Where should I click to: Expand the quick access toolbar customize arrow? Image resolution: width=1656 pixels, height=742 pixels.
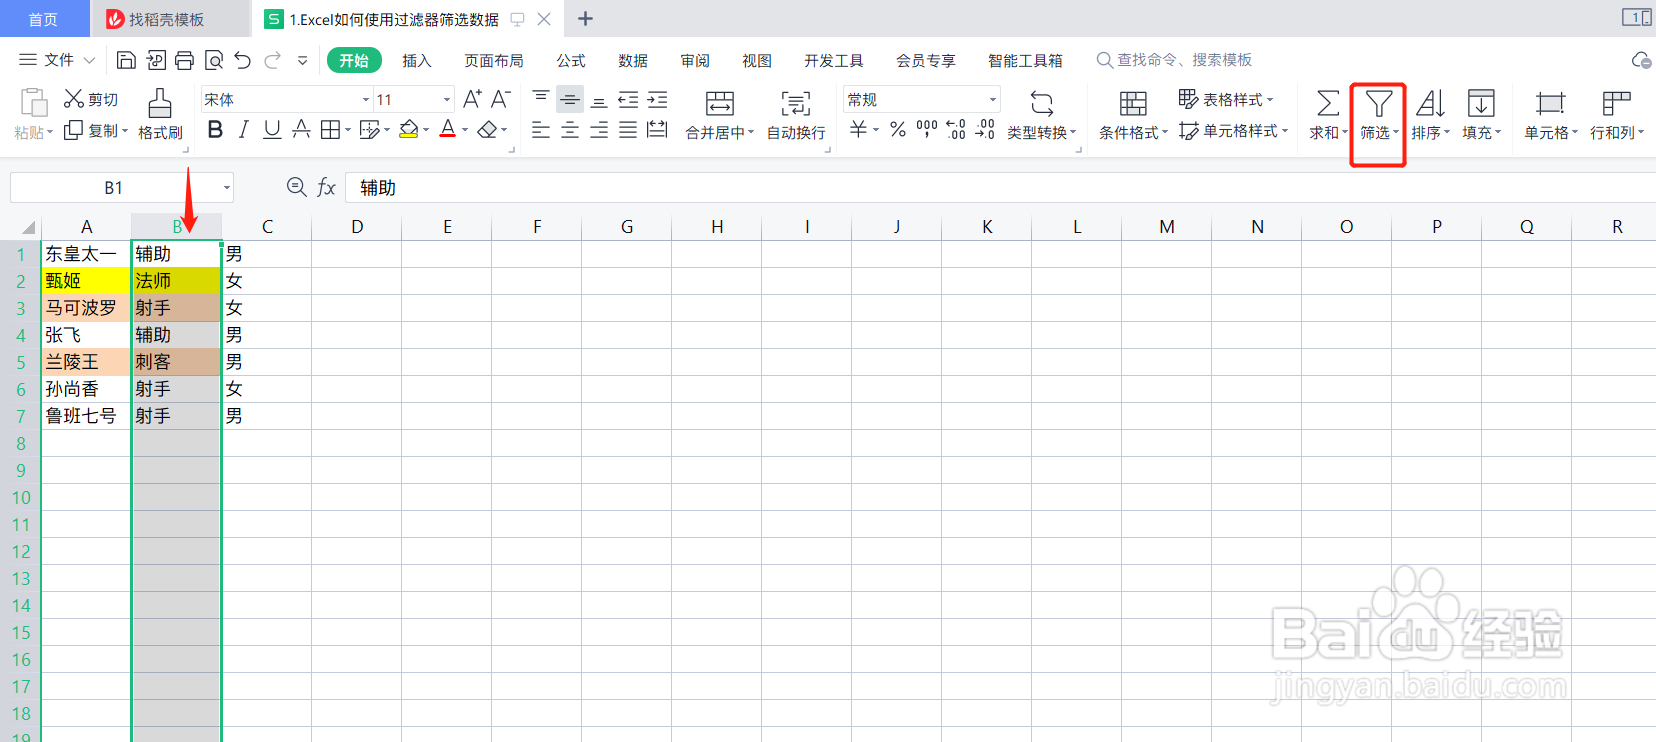coord(302,60)
